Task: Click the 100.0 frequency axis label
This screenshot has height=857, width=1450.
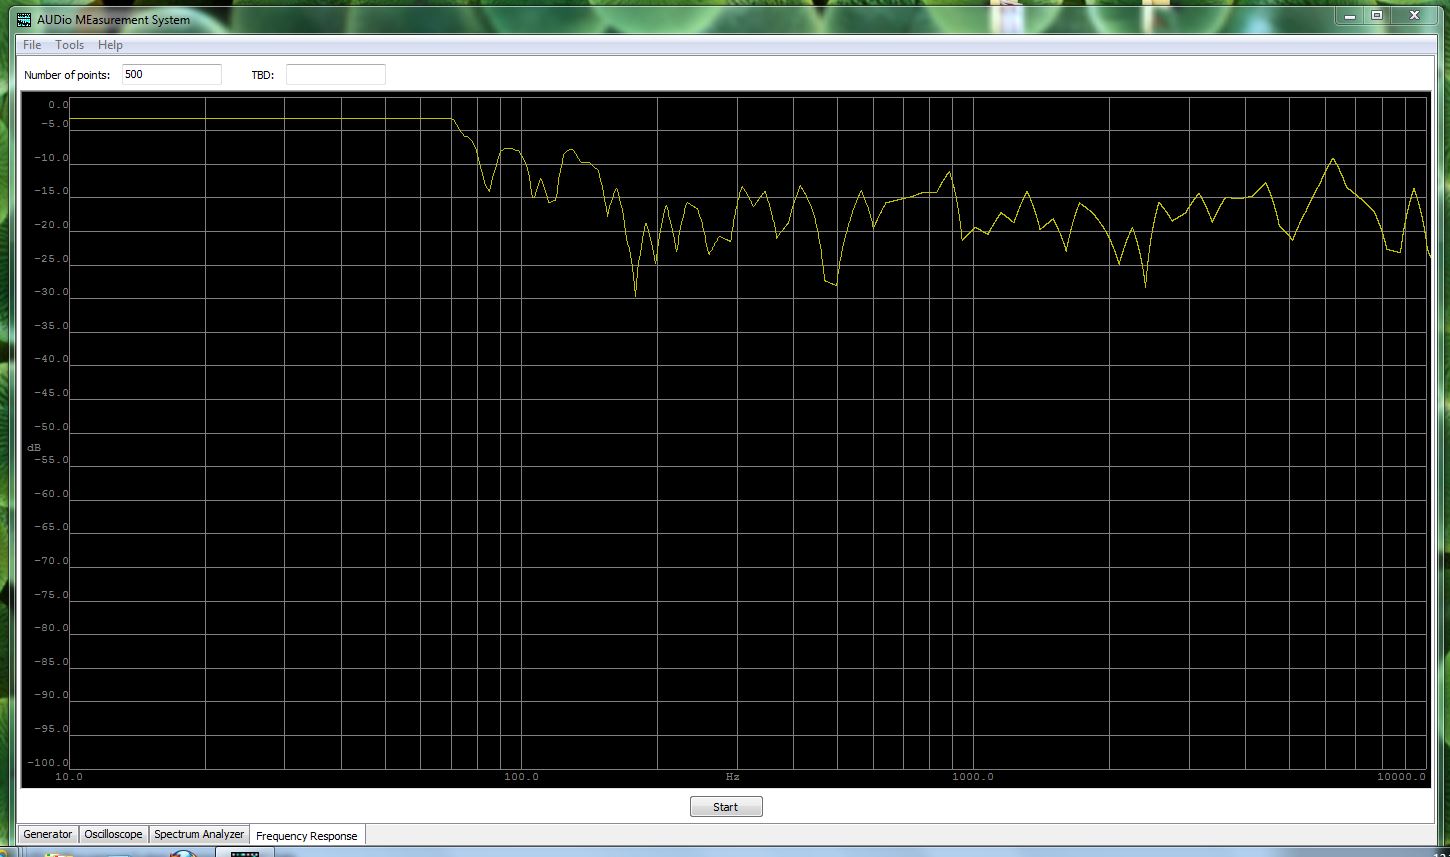Action: pos(521,777)
